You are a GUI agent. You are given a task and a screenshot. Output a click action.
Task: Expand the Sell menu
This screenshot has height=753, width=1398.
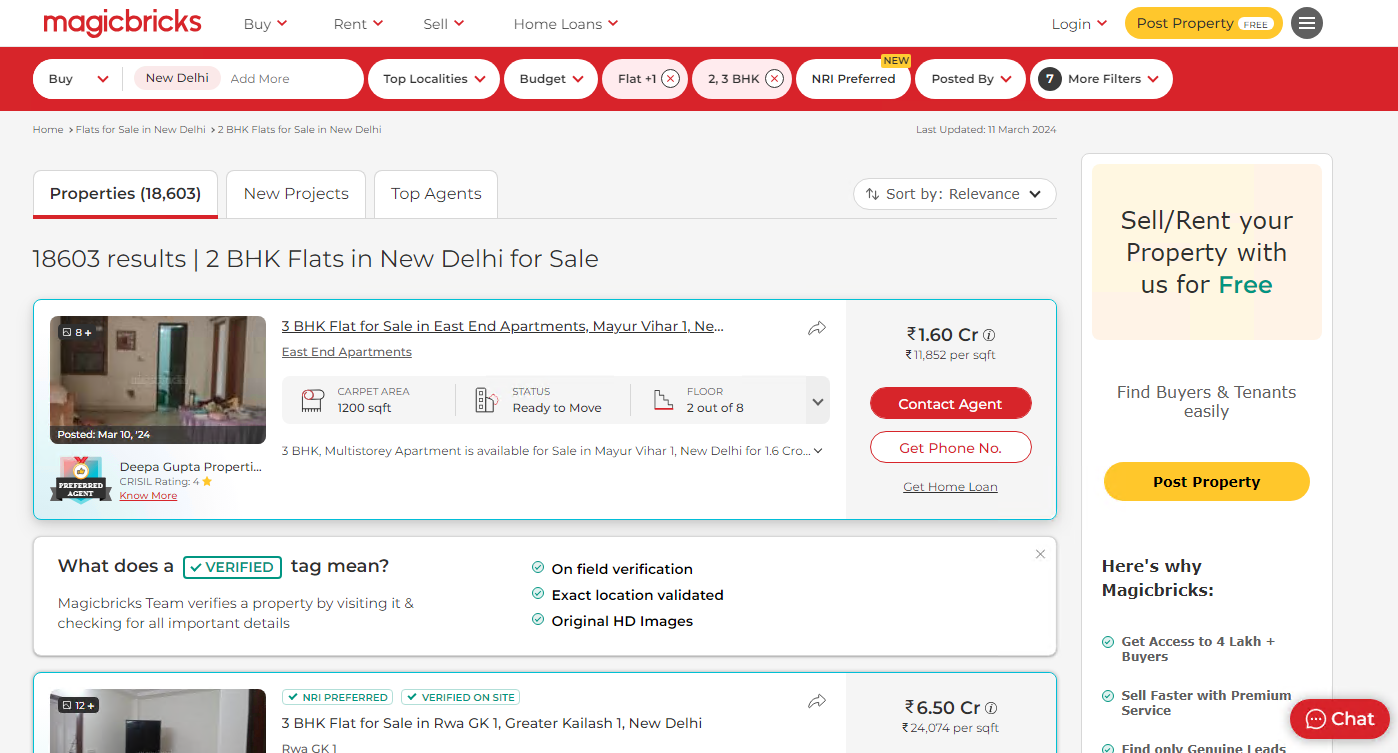[x=444, y=24]
